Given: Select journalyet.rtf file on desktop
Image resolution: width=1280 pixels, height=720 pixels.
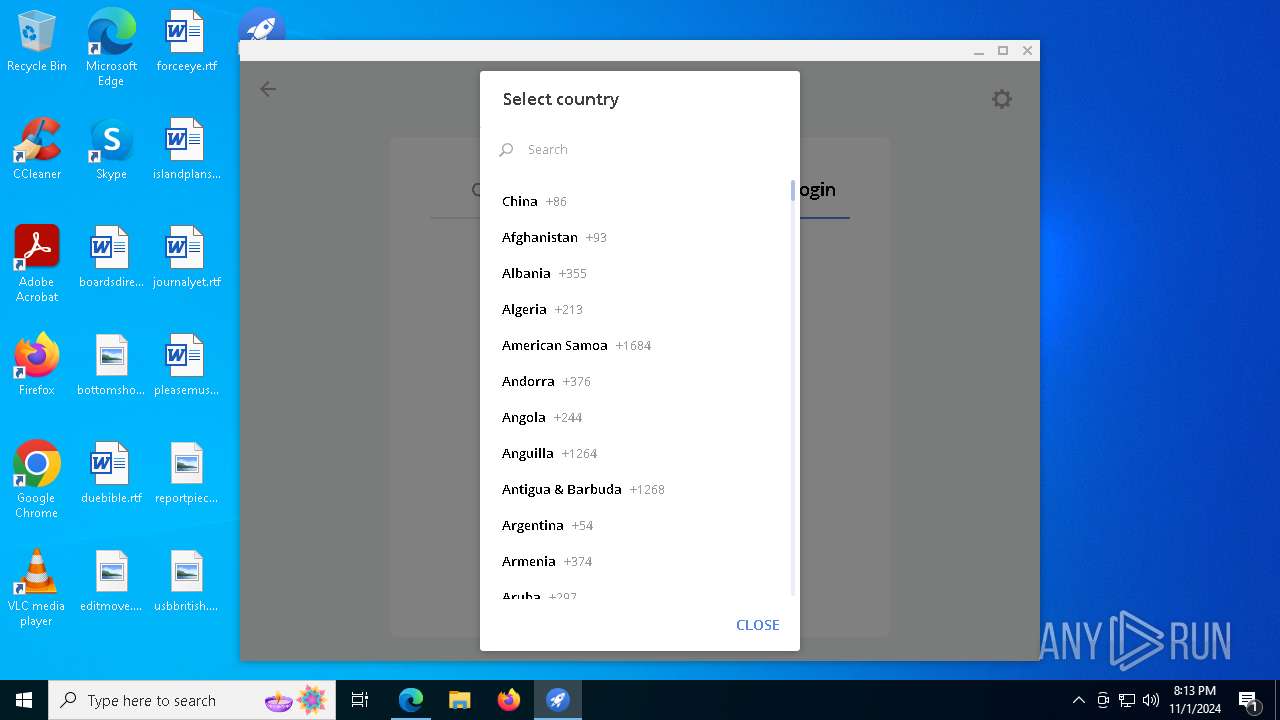Looking at the screenshot, I should pyautogui.click(x=186, y=257).
